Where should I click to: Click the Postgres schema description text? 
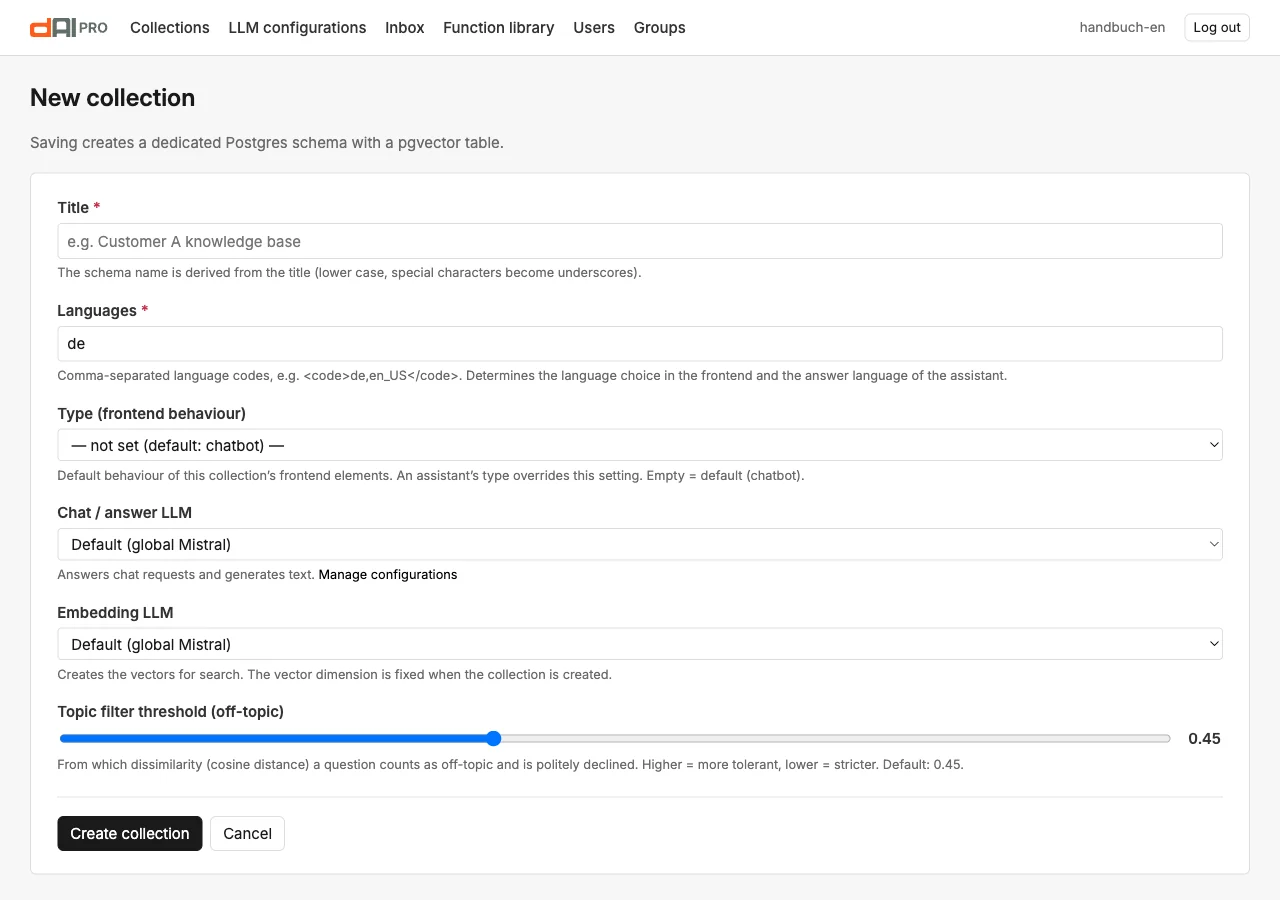click(x=267, y=143)
